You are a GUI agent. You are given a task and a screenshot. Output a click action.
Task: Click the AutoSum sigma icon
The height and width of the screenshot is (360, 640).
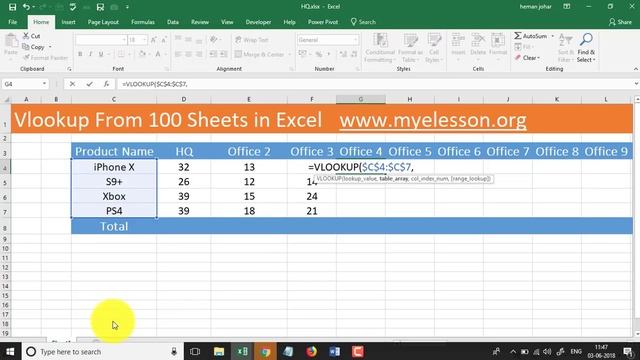tap(518, 36)
